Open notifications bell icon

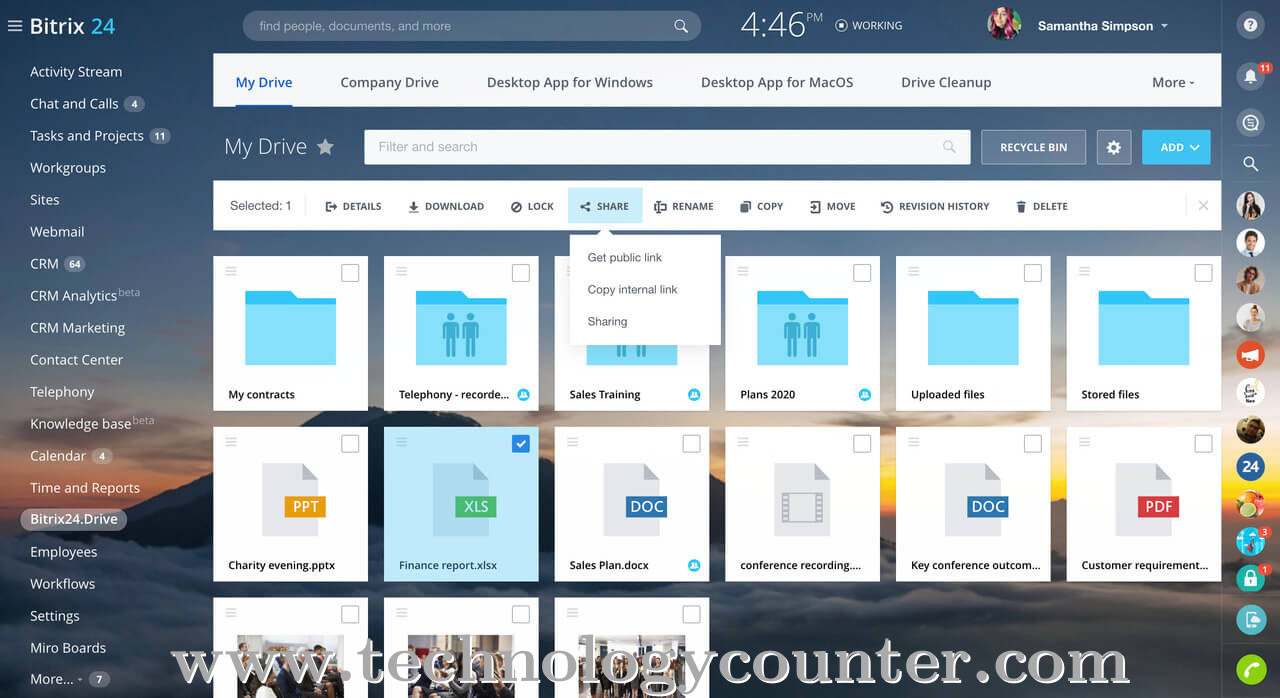[x=1250, y=76]
